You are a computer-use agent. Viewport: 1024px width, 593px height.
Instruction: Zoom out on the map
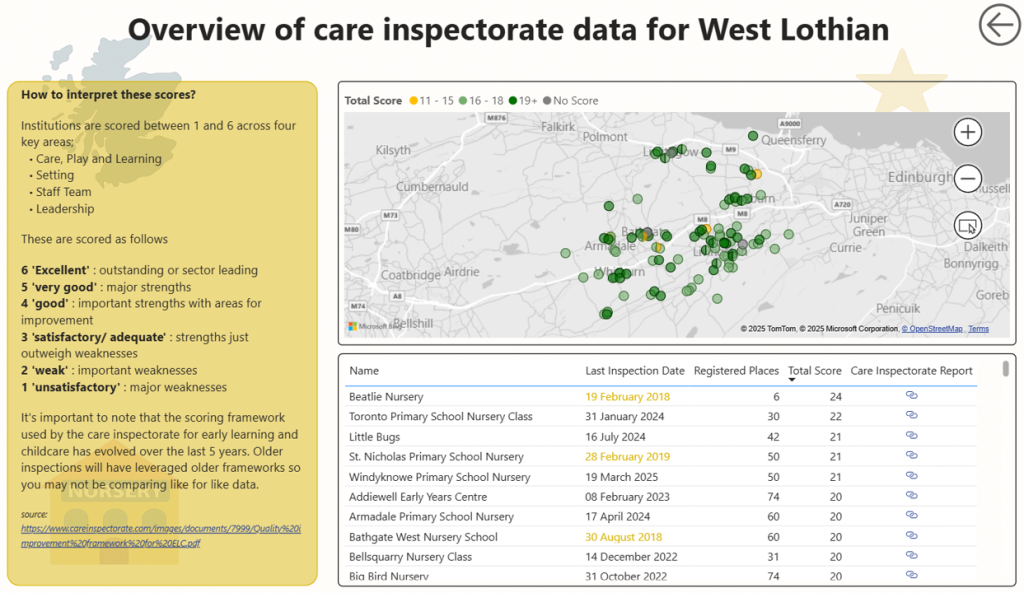967,178
